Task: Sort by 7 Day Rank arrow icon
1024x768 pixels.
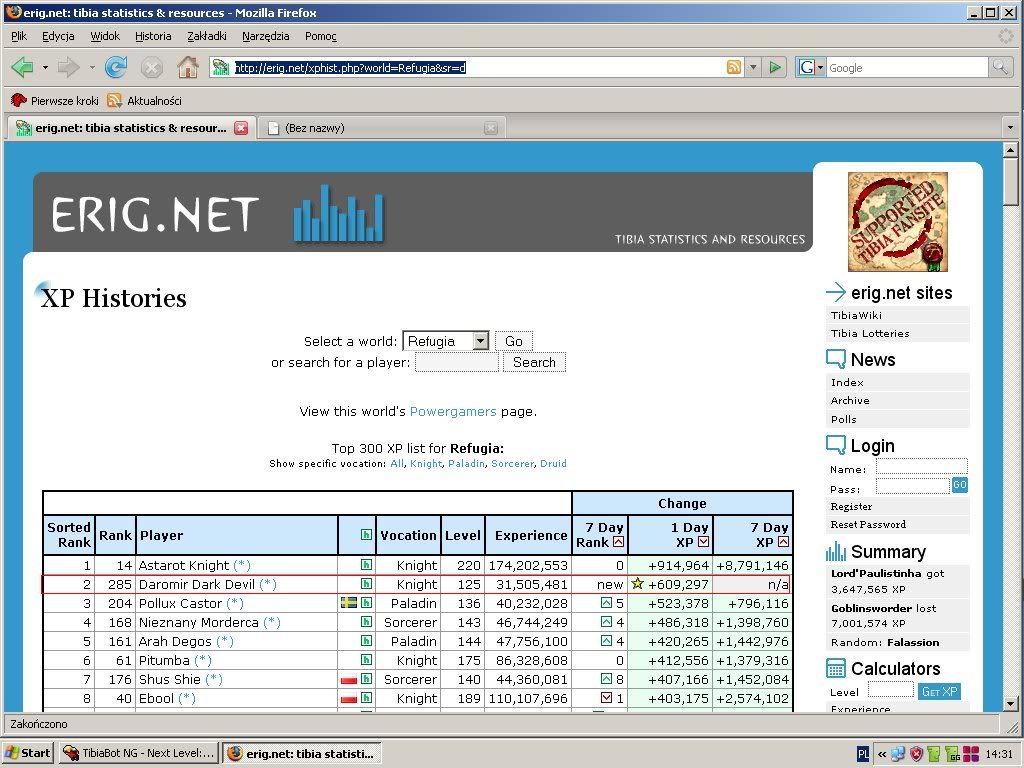Action: [x=618, y=542]
